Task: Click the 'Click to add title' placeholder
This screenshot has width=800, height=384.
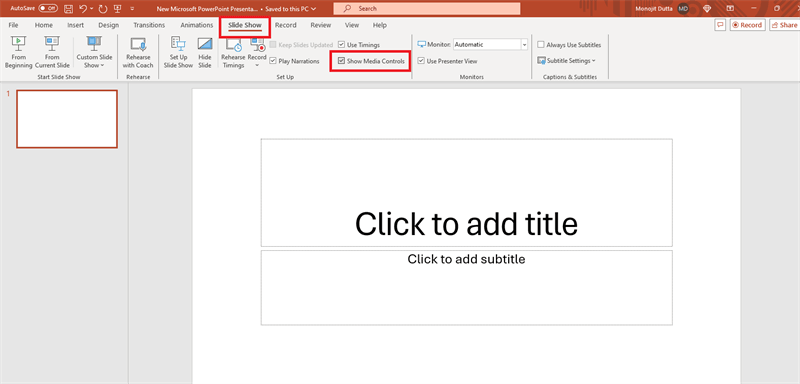Action: pyautogui.click(x=466, y=193)
